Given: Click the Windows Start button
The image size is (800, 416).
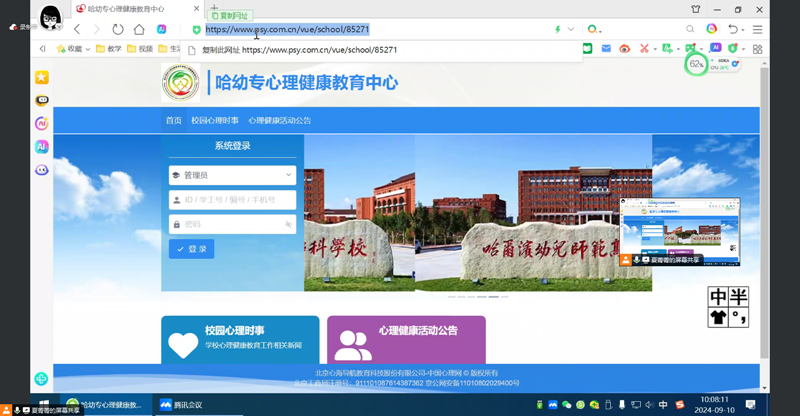Looking at the screenshot, I should coord(44,405).
